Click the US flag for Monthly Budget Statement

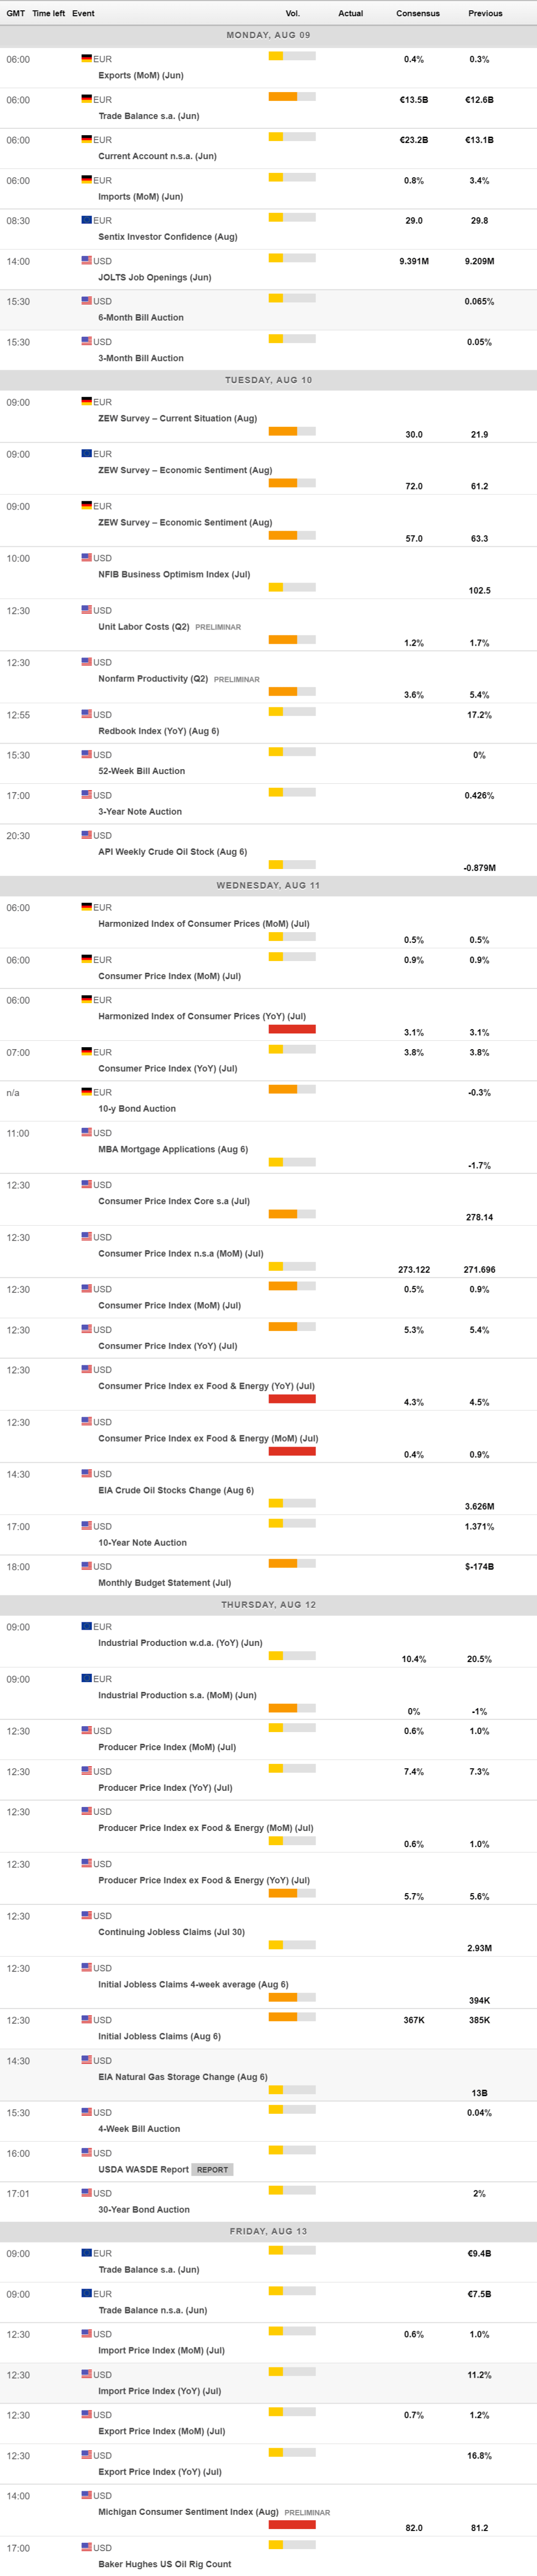(x=87, y=1565)
